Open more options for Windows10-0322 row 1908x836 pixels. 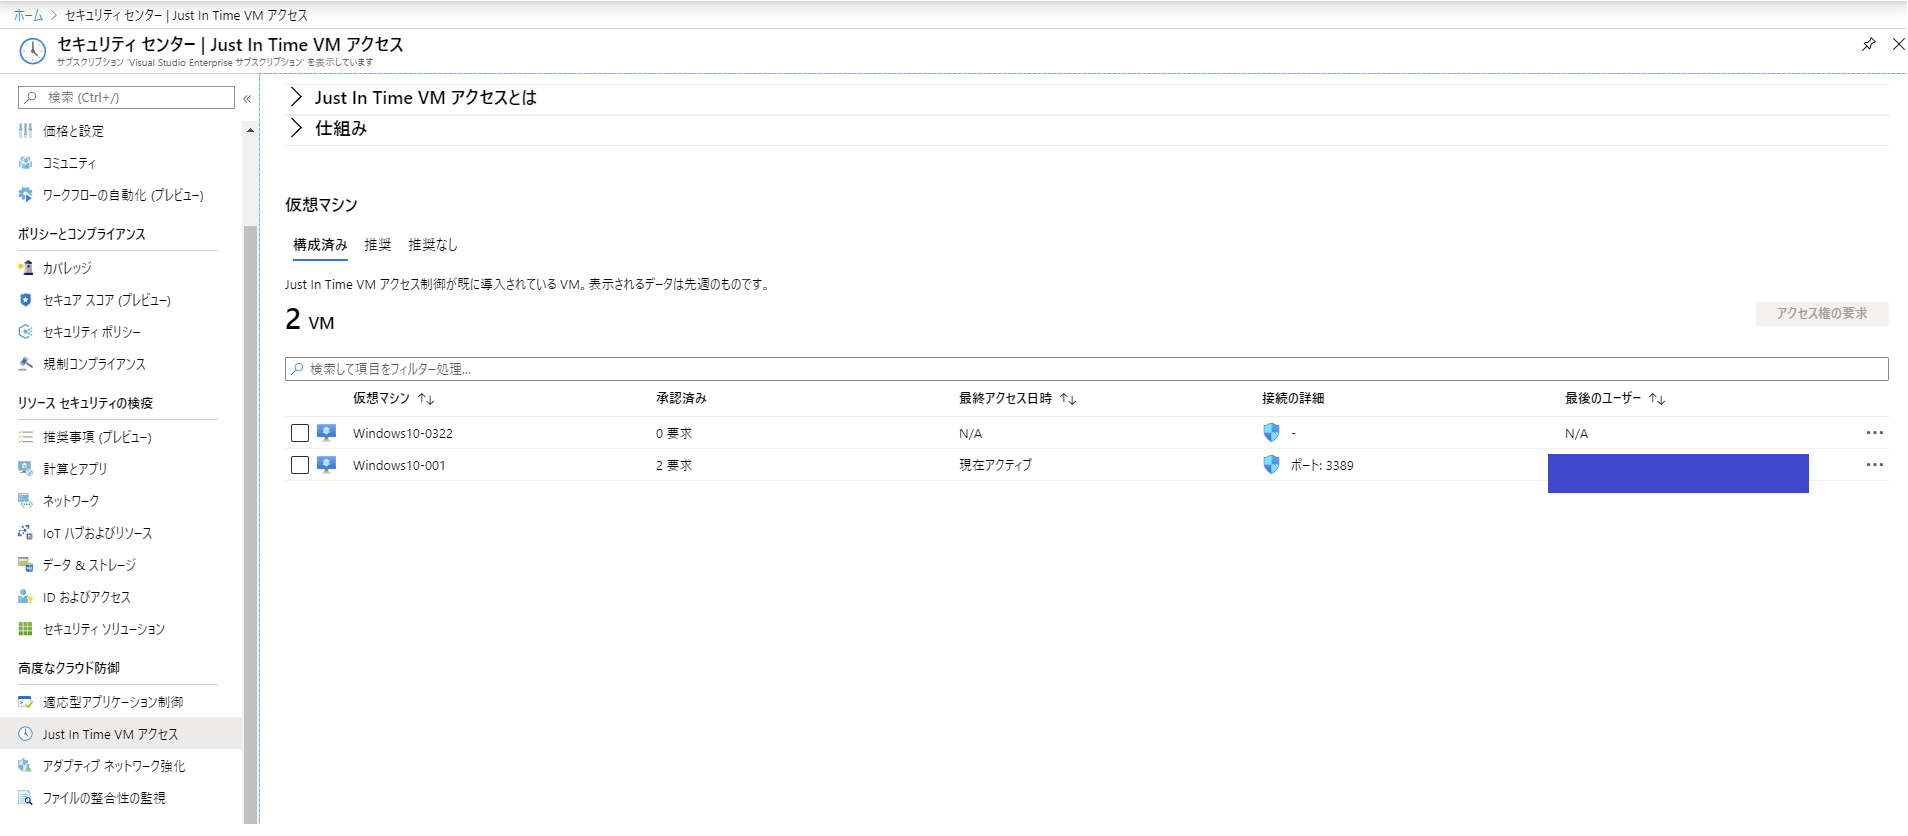[x=1874, y=433]
